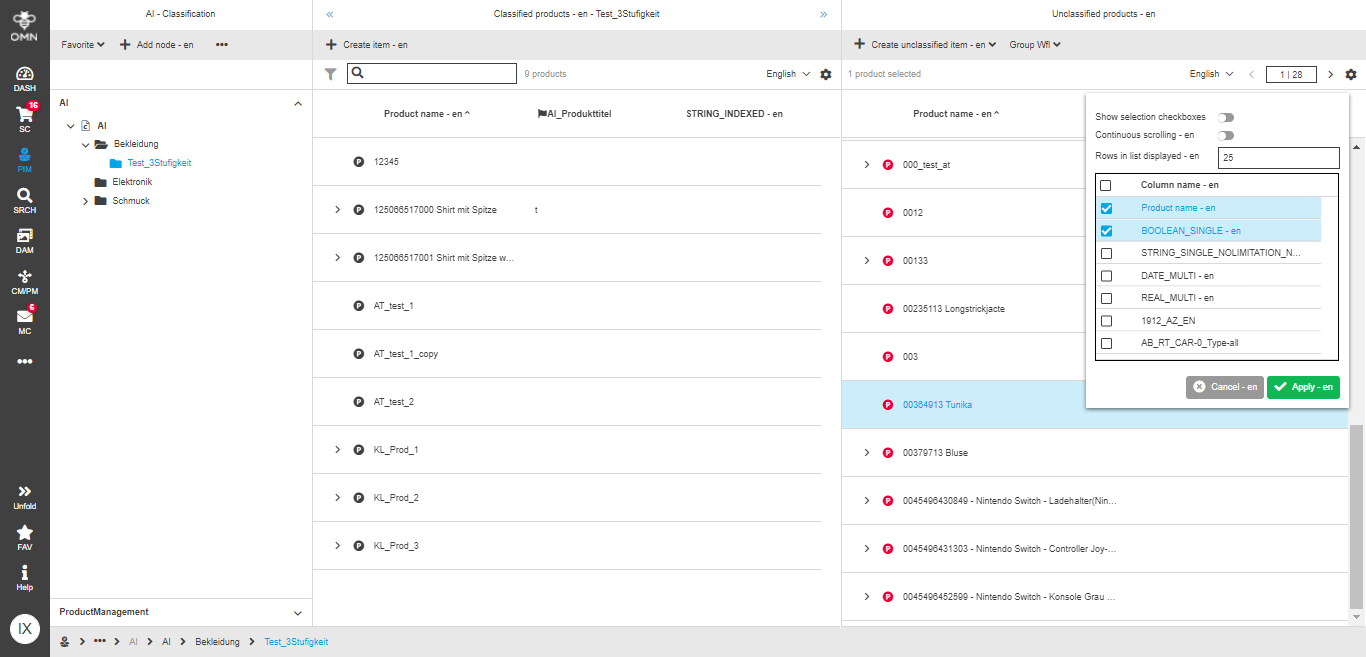Viewport: 1366px width, 657px height.
Task: Open the three-dot menu next to Add node
Action: [222, 44]
